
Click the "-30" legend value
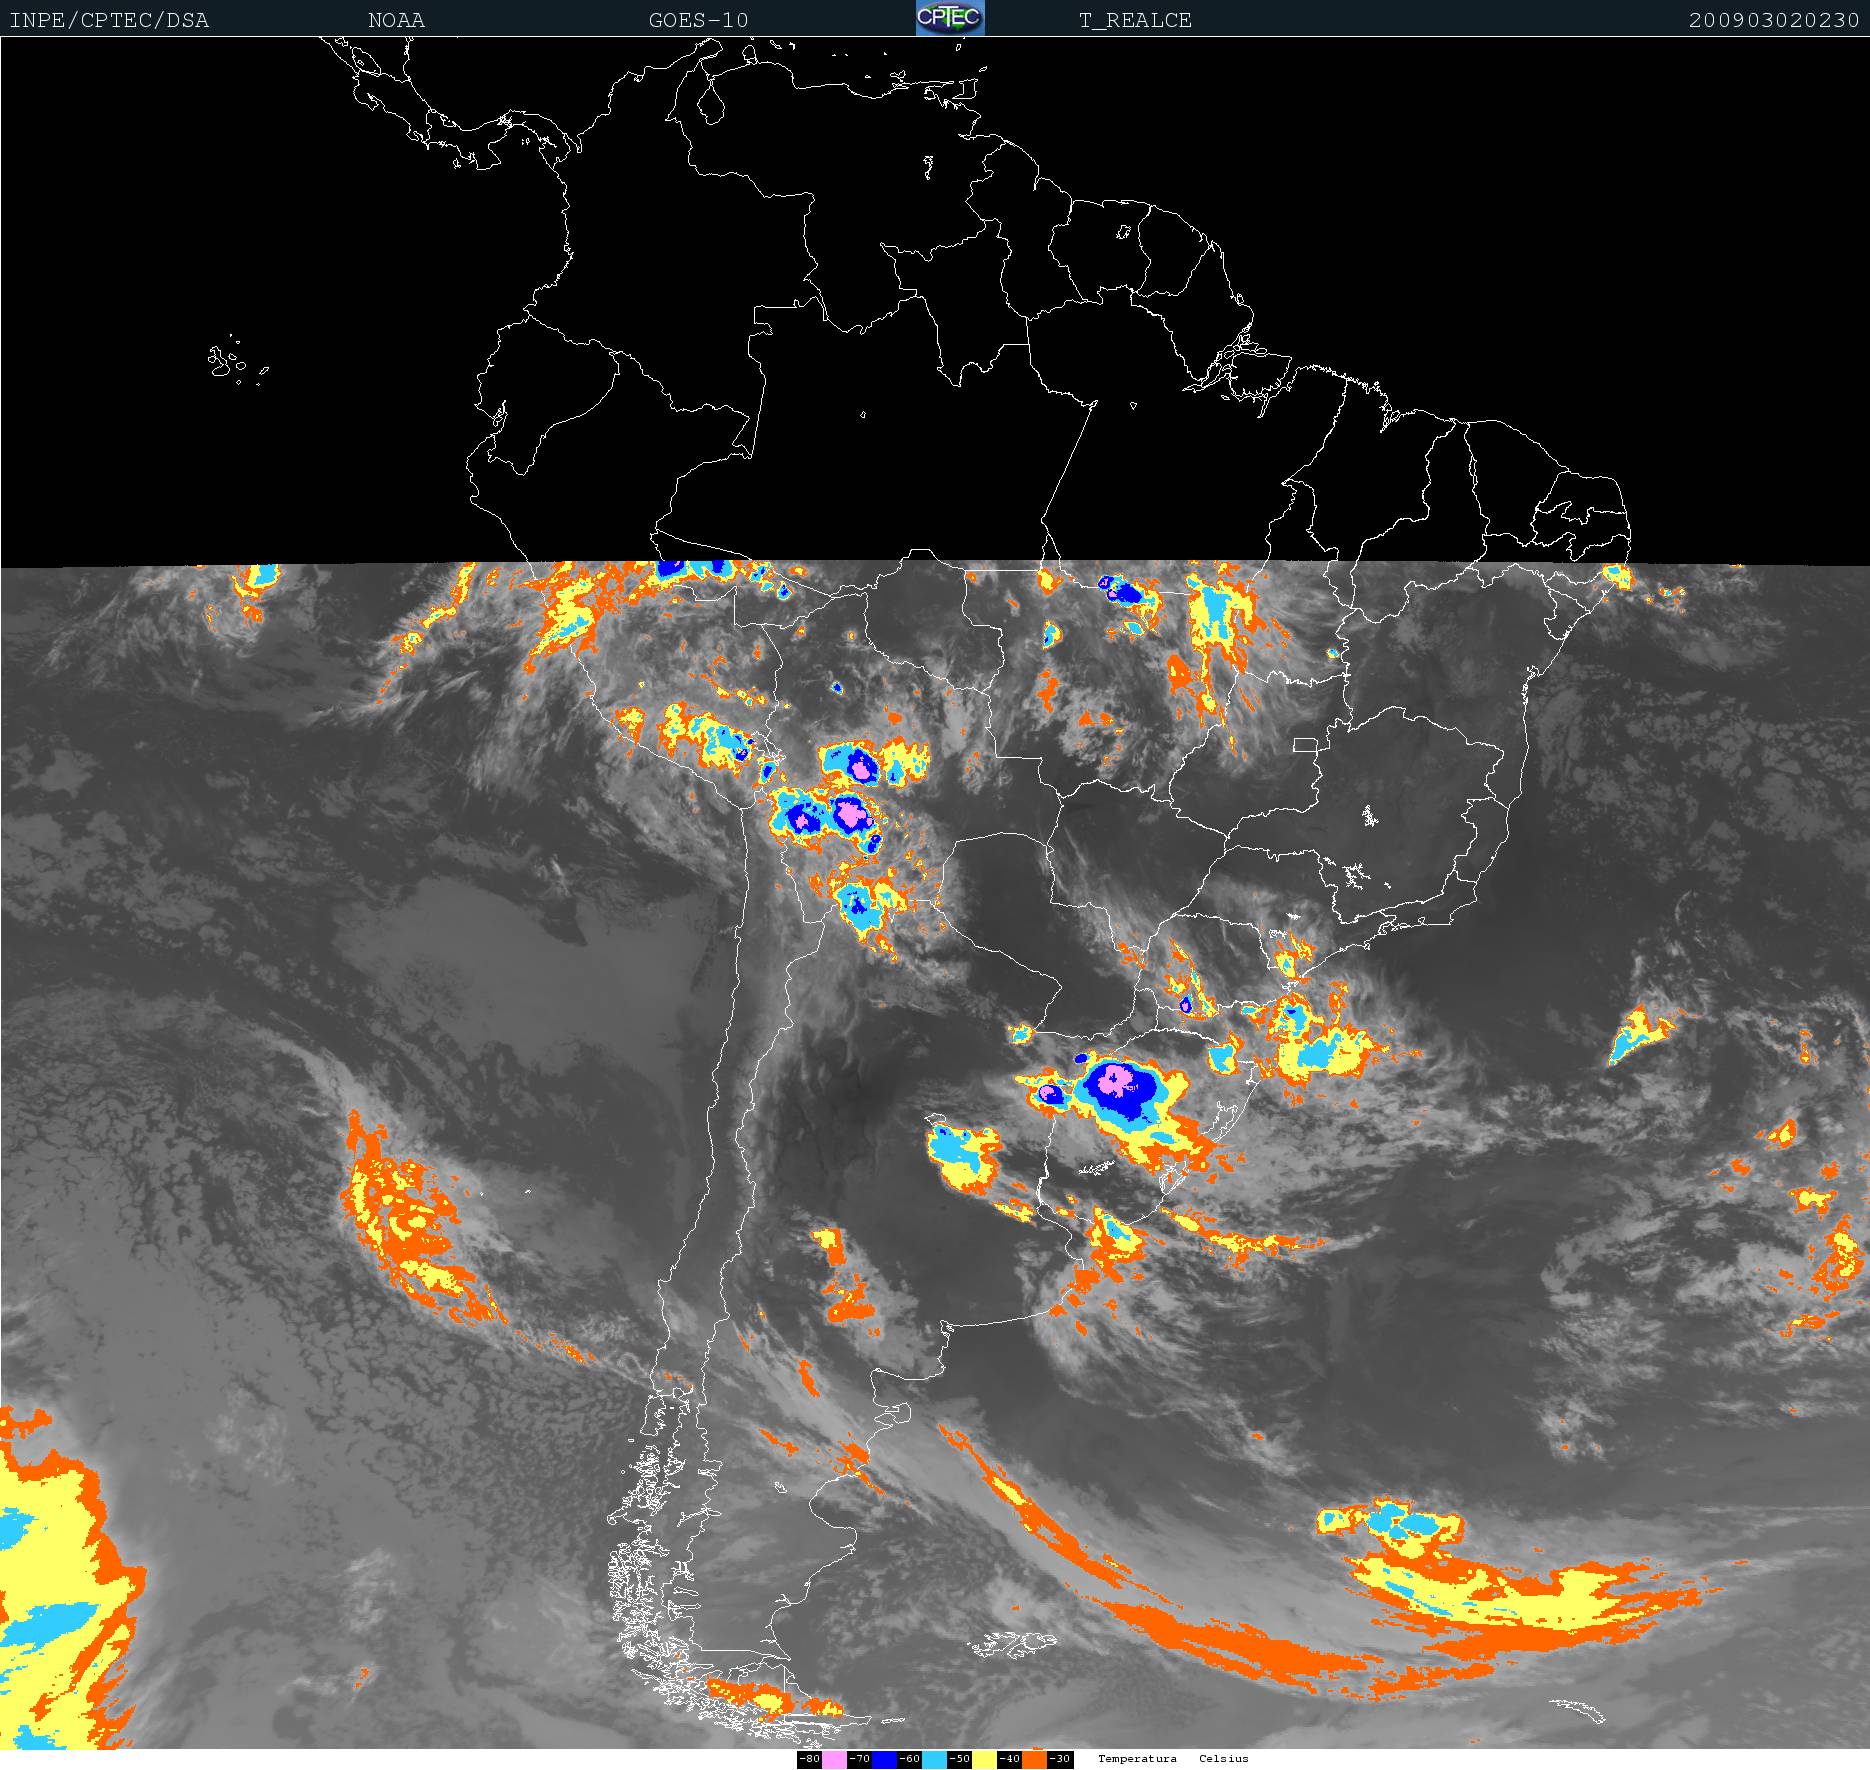pyautogui.click(x=1060, y=1759)
